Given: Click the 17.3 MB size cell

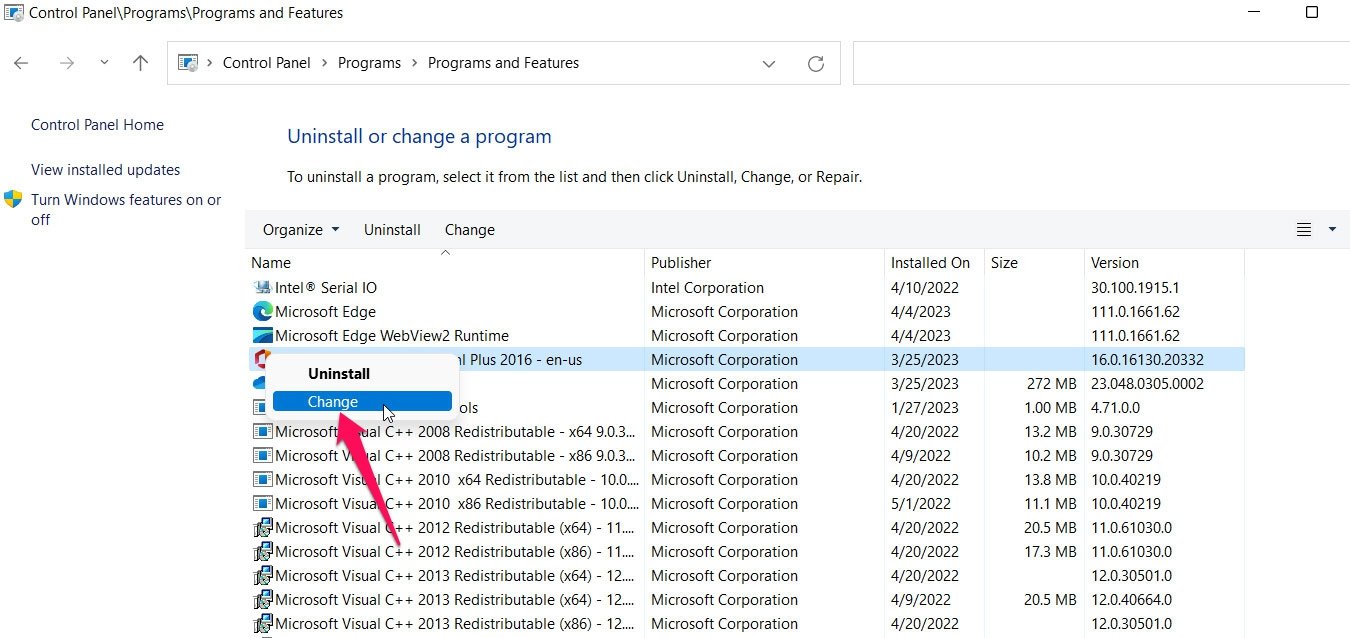Looking at the screenshot, I should coord(1051,552).
